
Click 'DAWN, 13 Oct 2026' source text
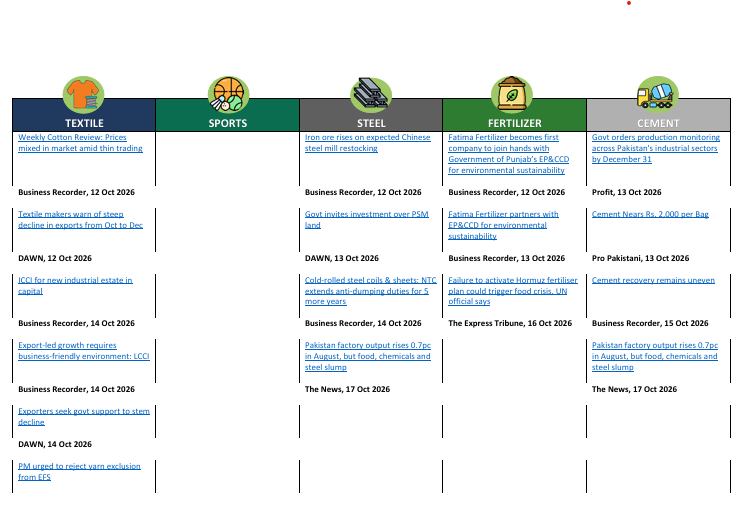pyautogui.click(x=342, y=258)
